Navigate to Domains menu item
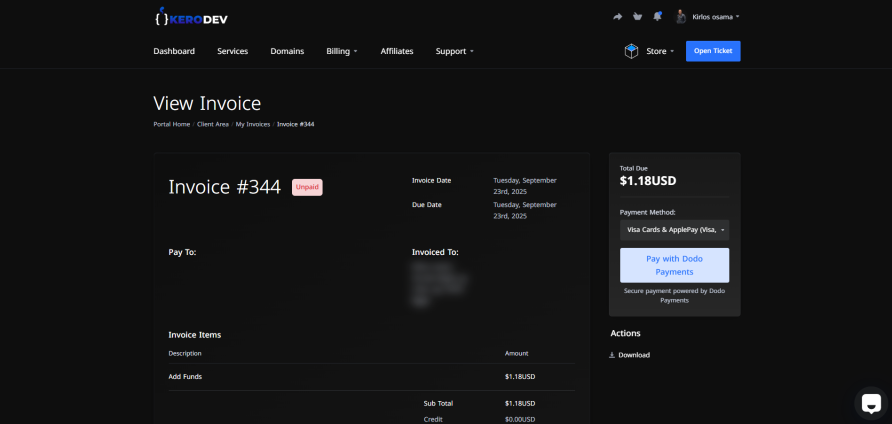The width and height of the screenshot is (892, 424). (287, 51)
